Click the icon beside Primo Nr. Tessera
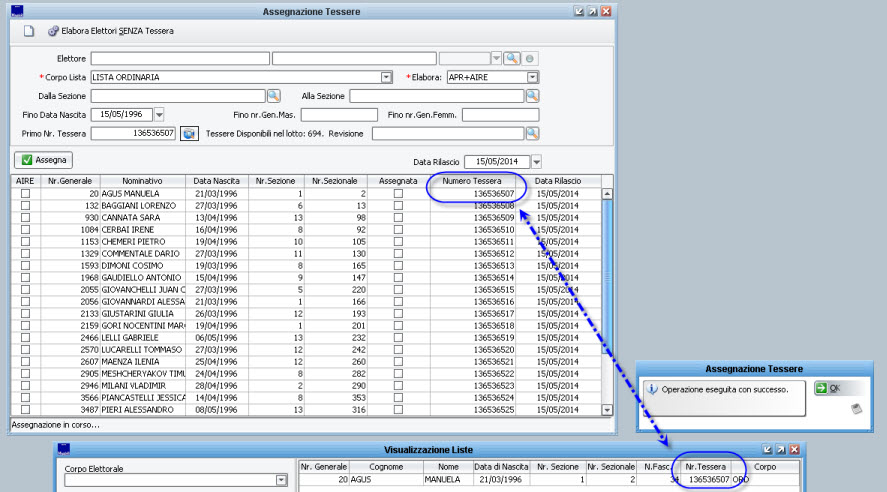The width and height of the screenshot is (887, 492). point(189,133)
